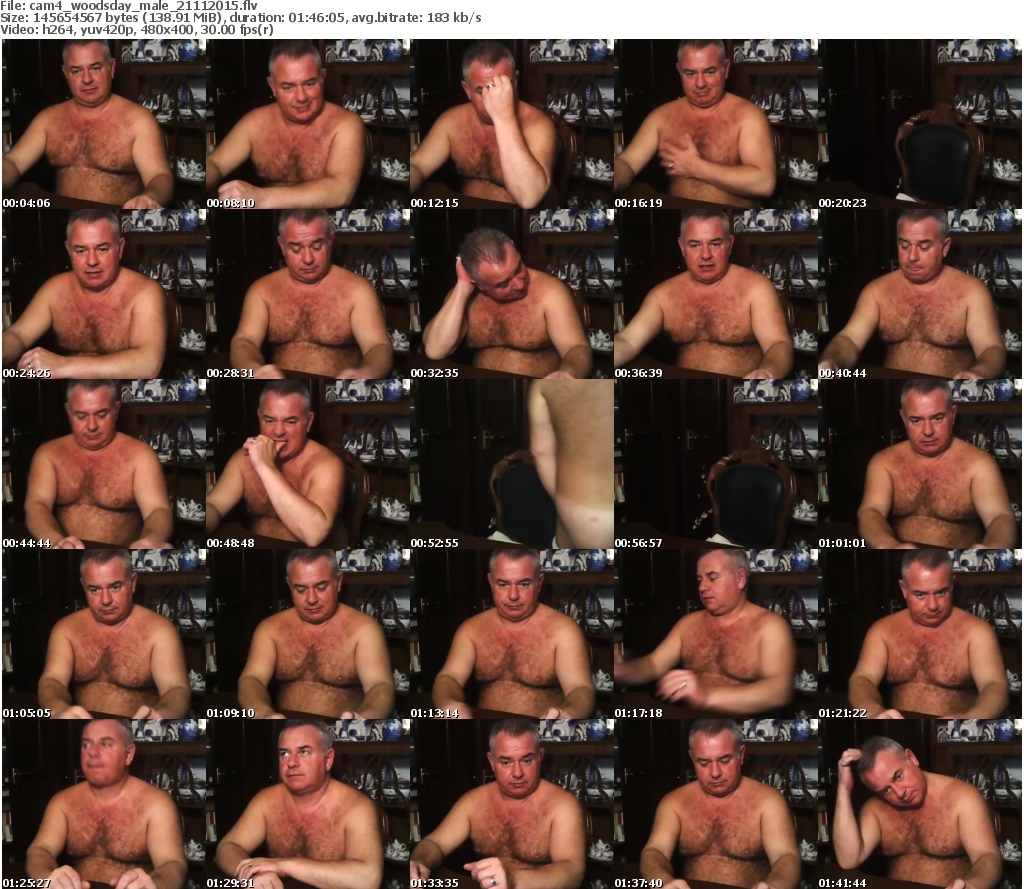Select the thumbnail stamped 00:12:15
The height and width of the screenshot is (889, 1024).
[512, 124]
